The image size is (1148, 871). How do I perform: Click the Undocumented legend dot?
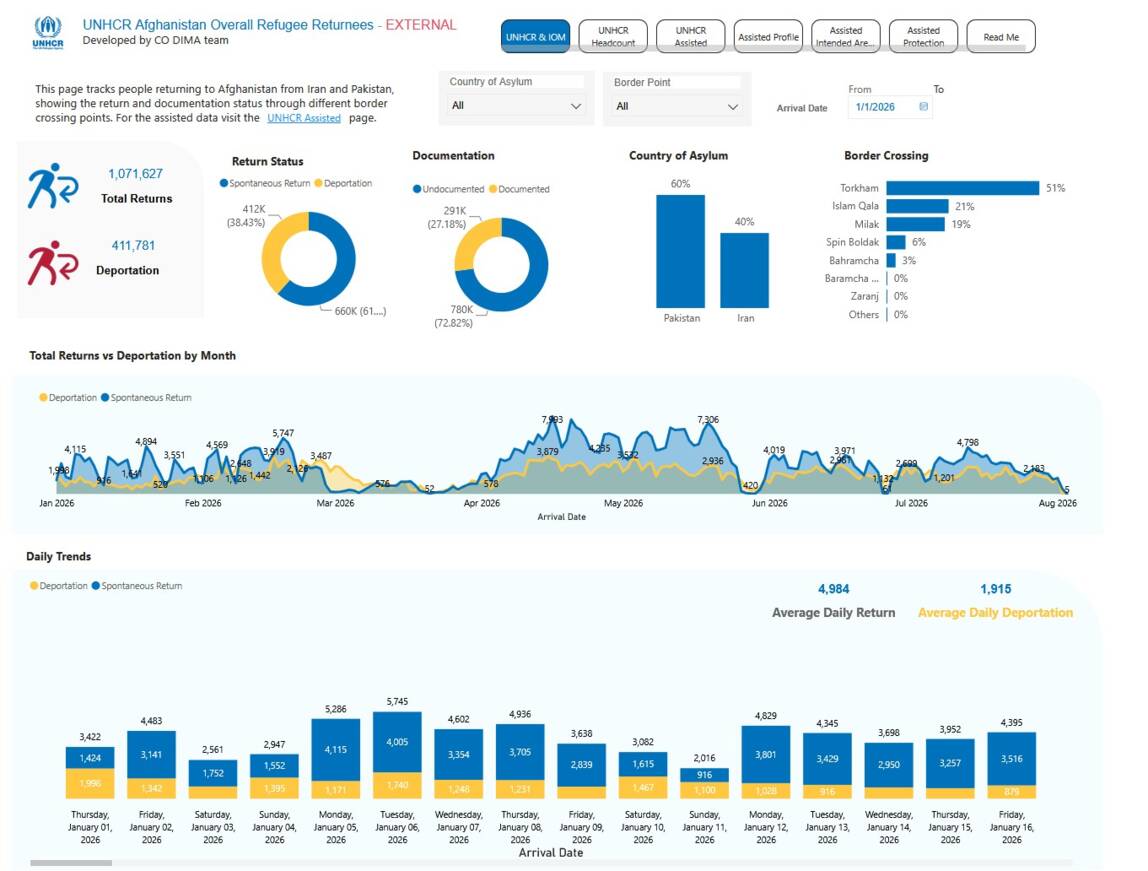click(x=417, y=189)
